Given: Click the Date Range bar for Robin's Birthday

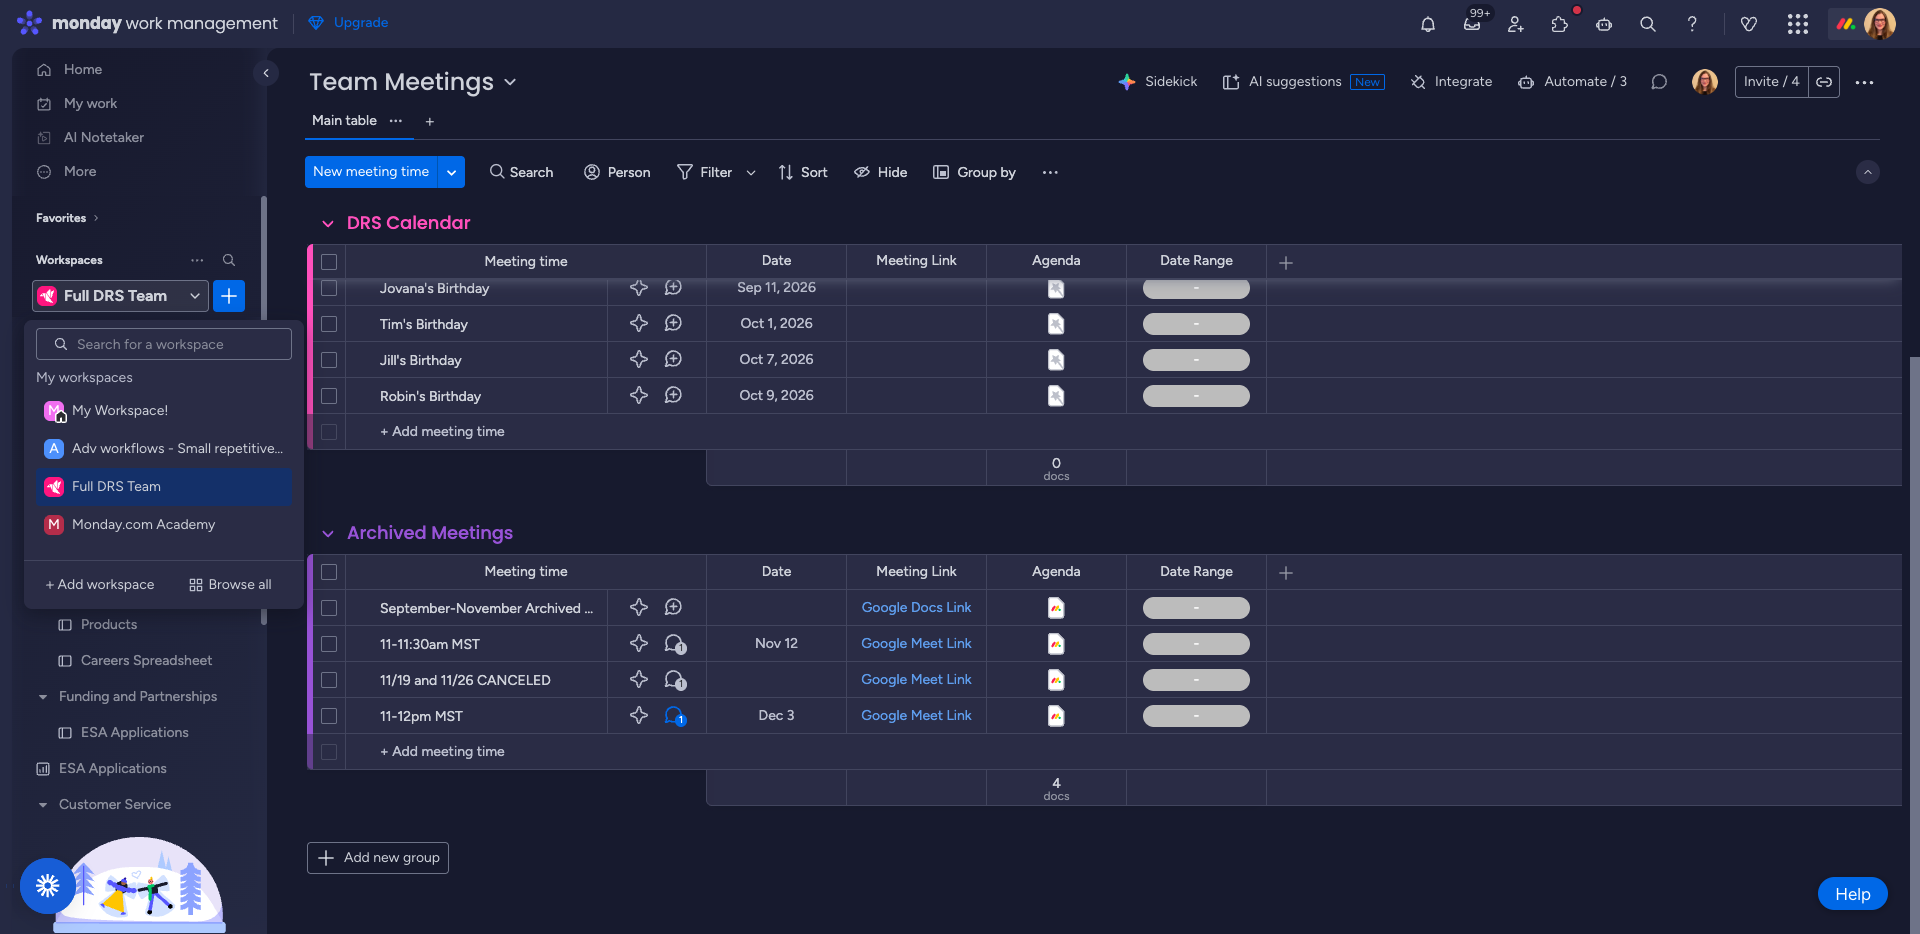Looking at the screenshot, I should coord(1196,396).
